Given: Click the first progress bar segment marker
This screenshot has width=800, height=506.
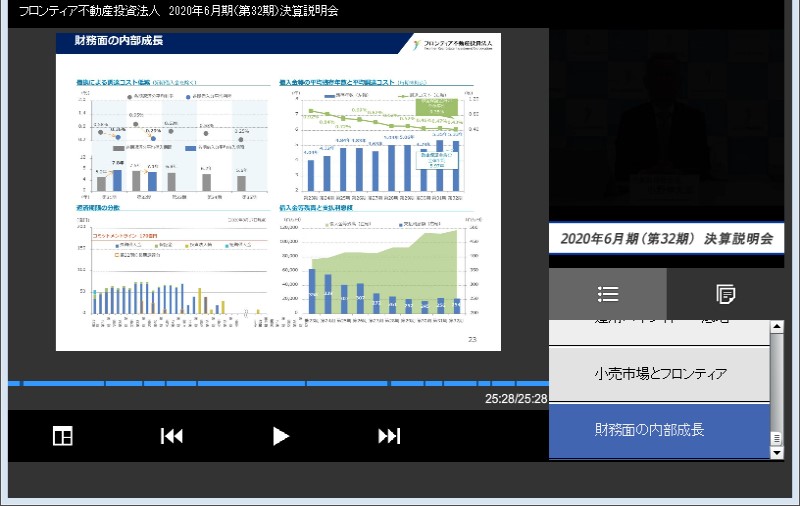Looking at the screenshot, I should coord(21,383).
